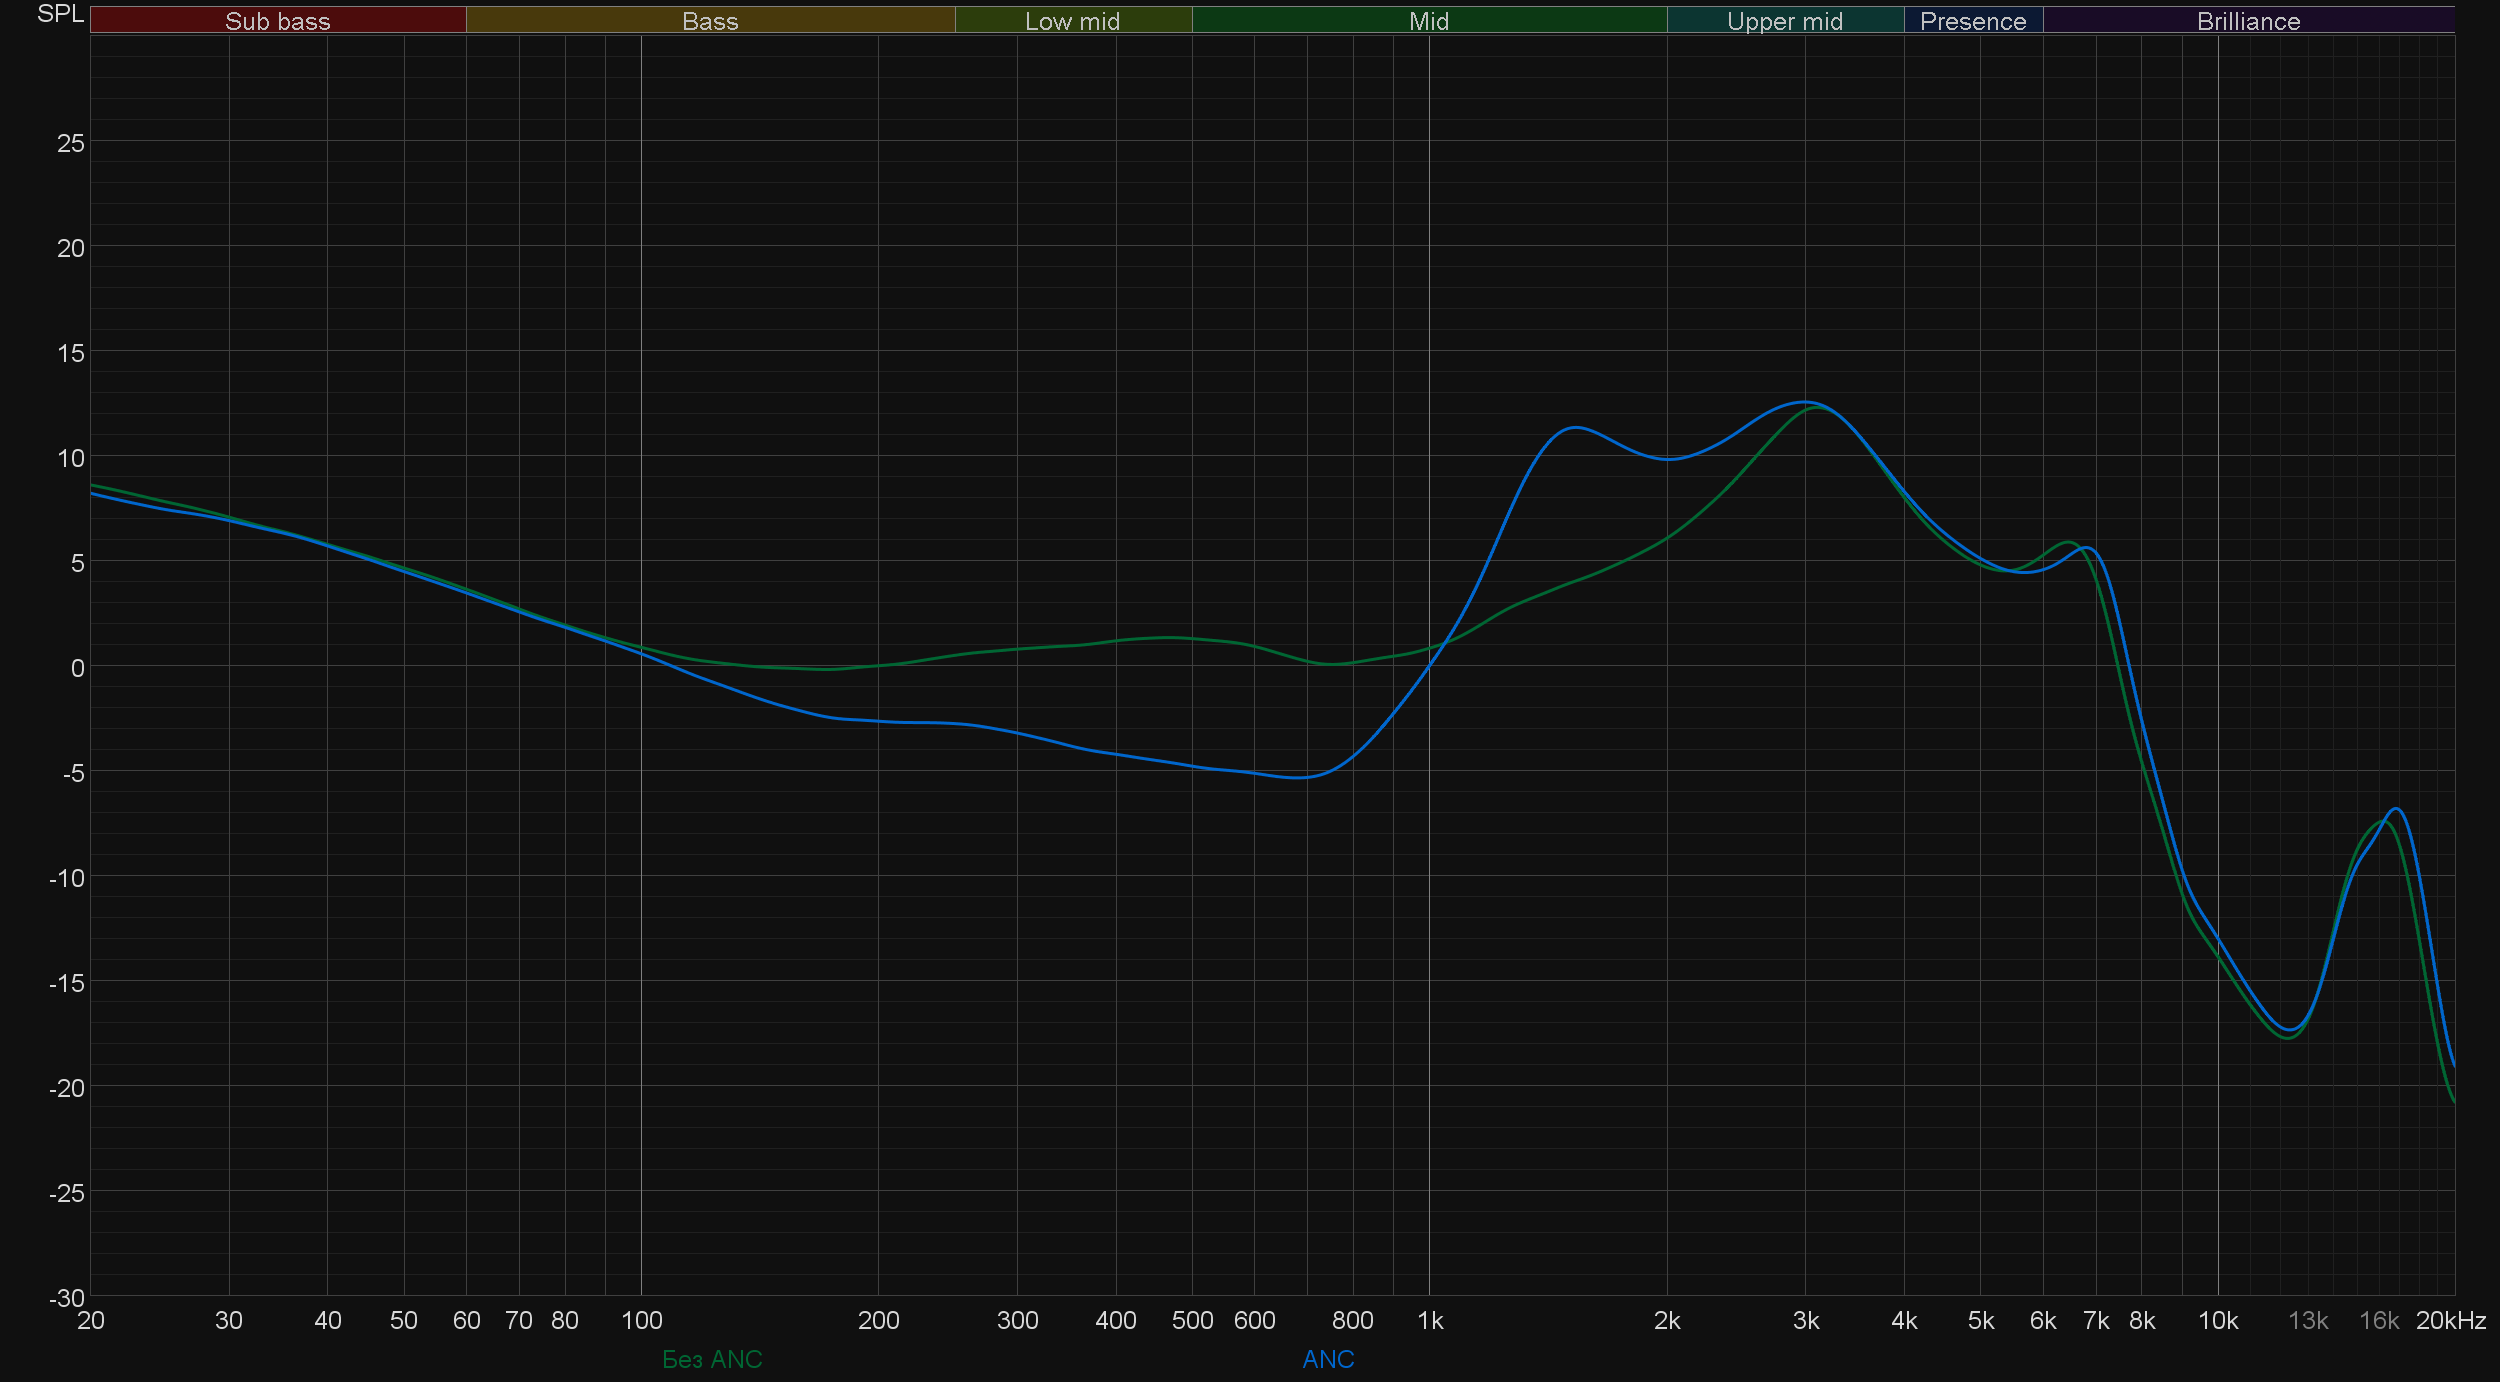
Task: Click the 1k frequency axis label
Action: point(1430,1321)
